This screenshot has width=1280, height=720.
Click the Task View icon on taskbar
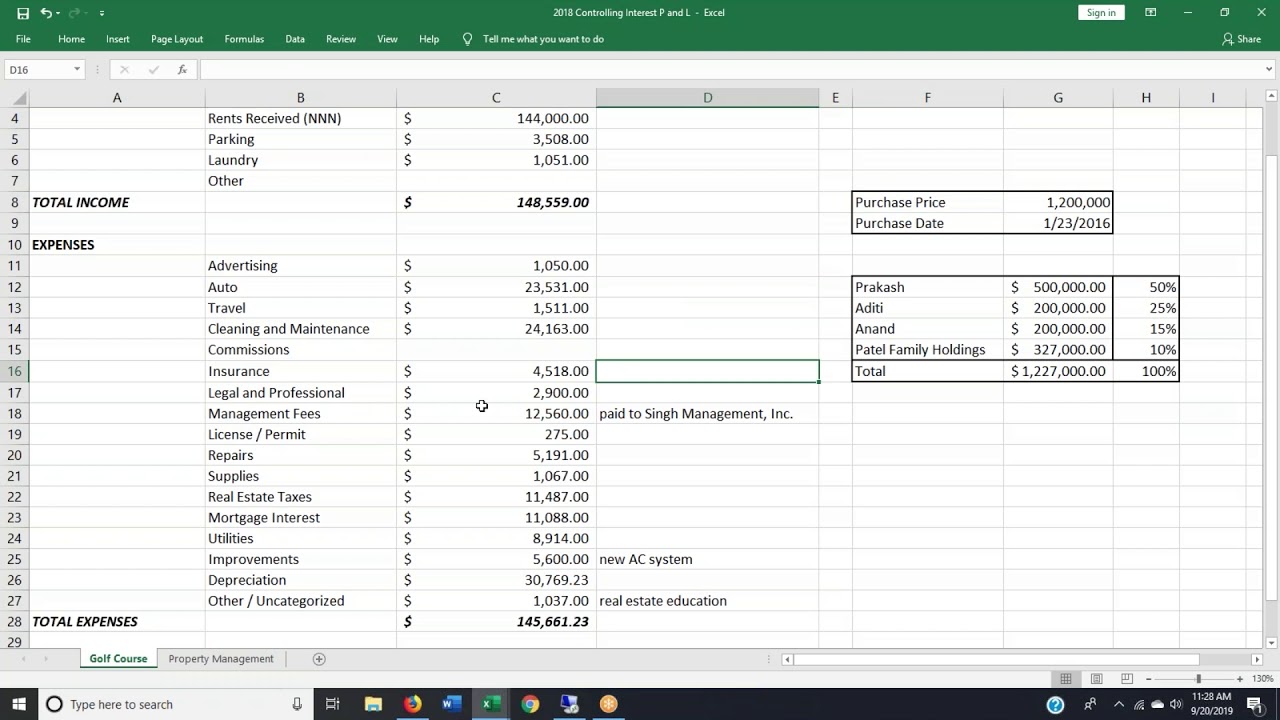[333, 704]
